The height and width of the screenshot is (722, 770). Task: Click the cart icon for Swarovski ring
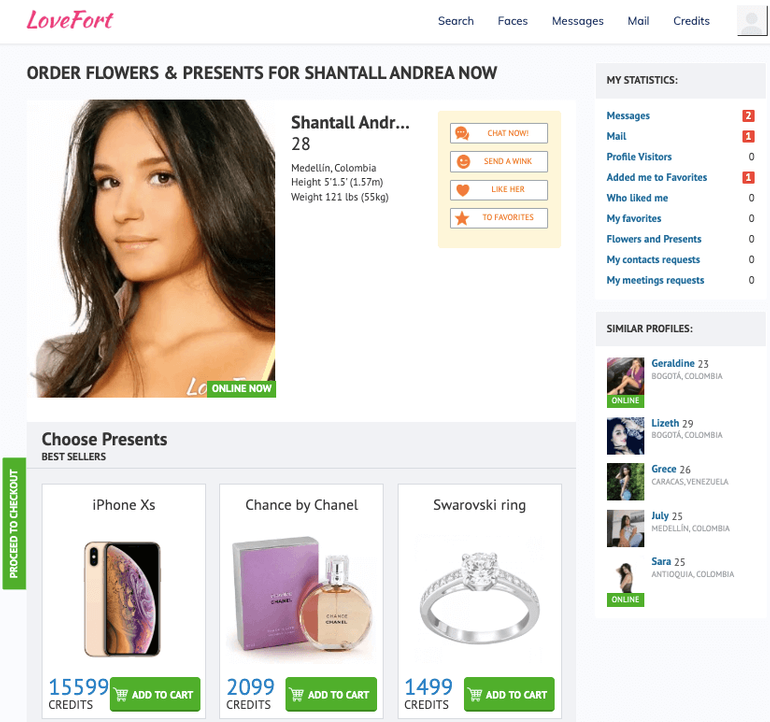point(475,694)
